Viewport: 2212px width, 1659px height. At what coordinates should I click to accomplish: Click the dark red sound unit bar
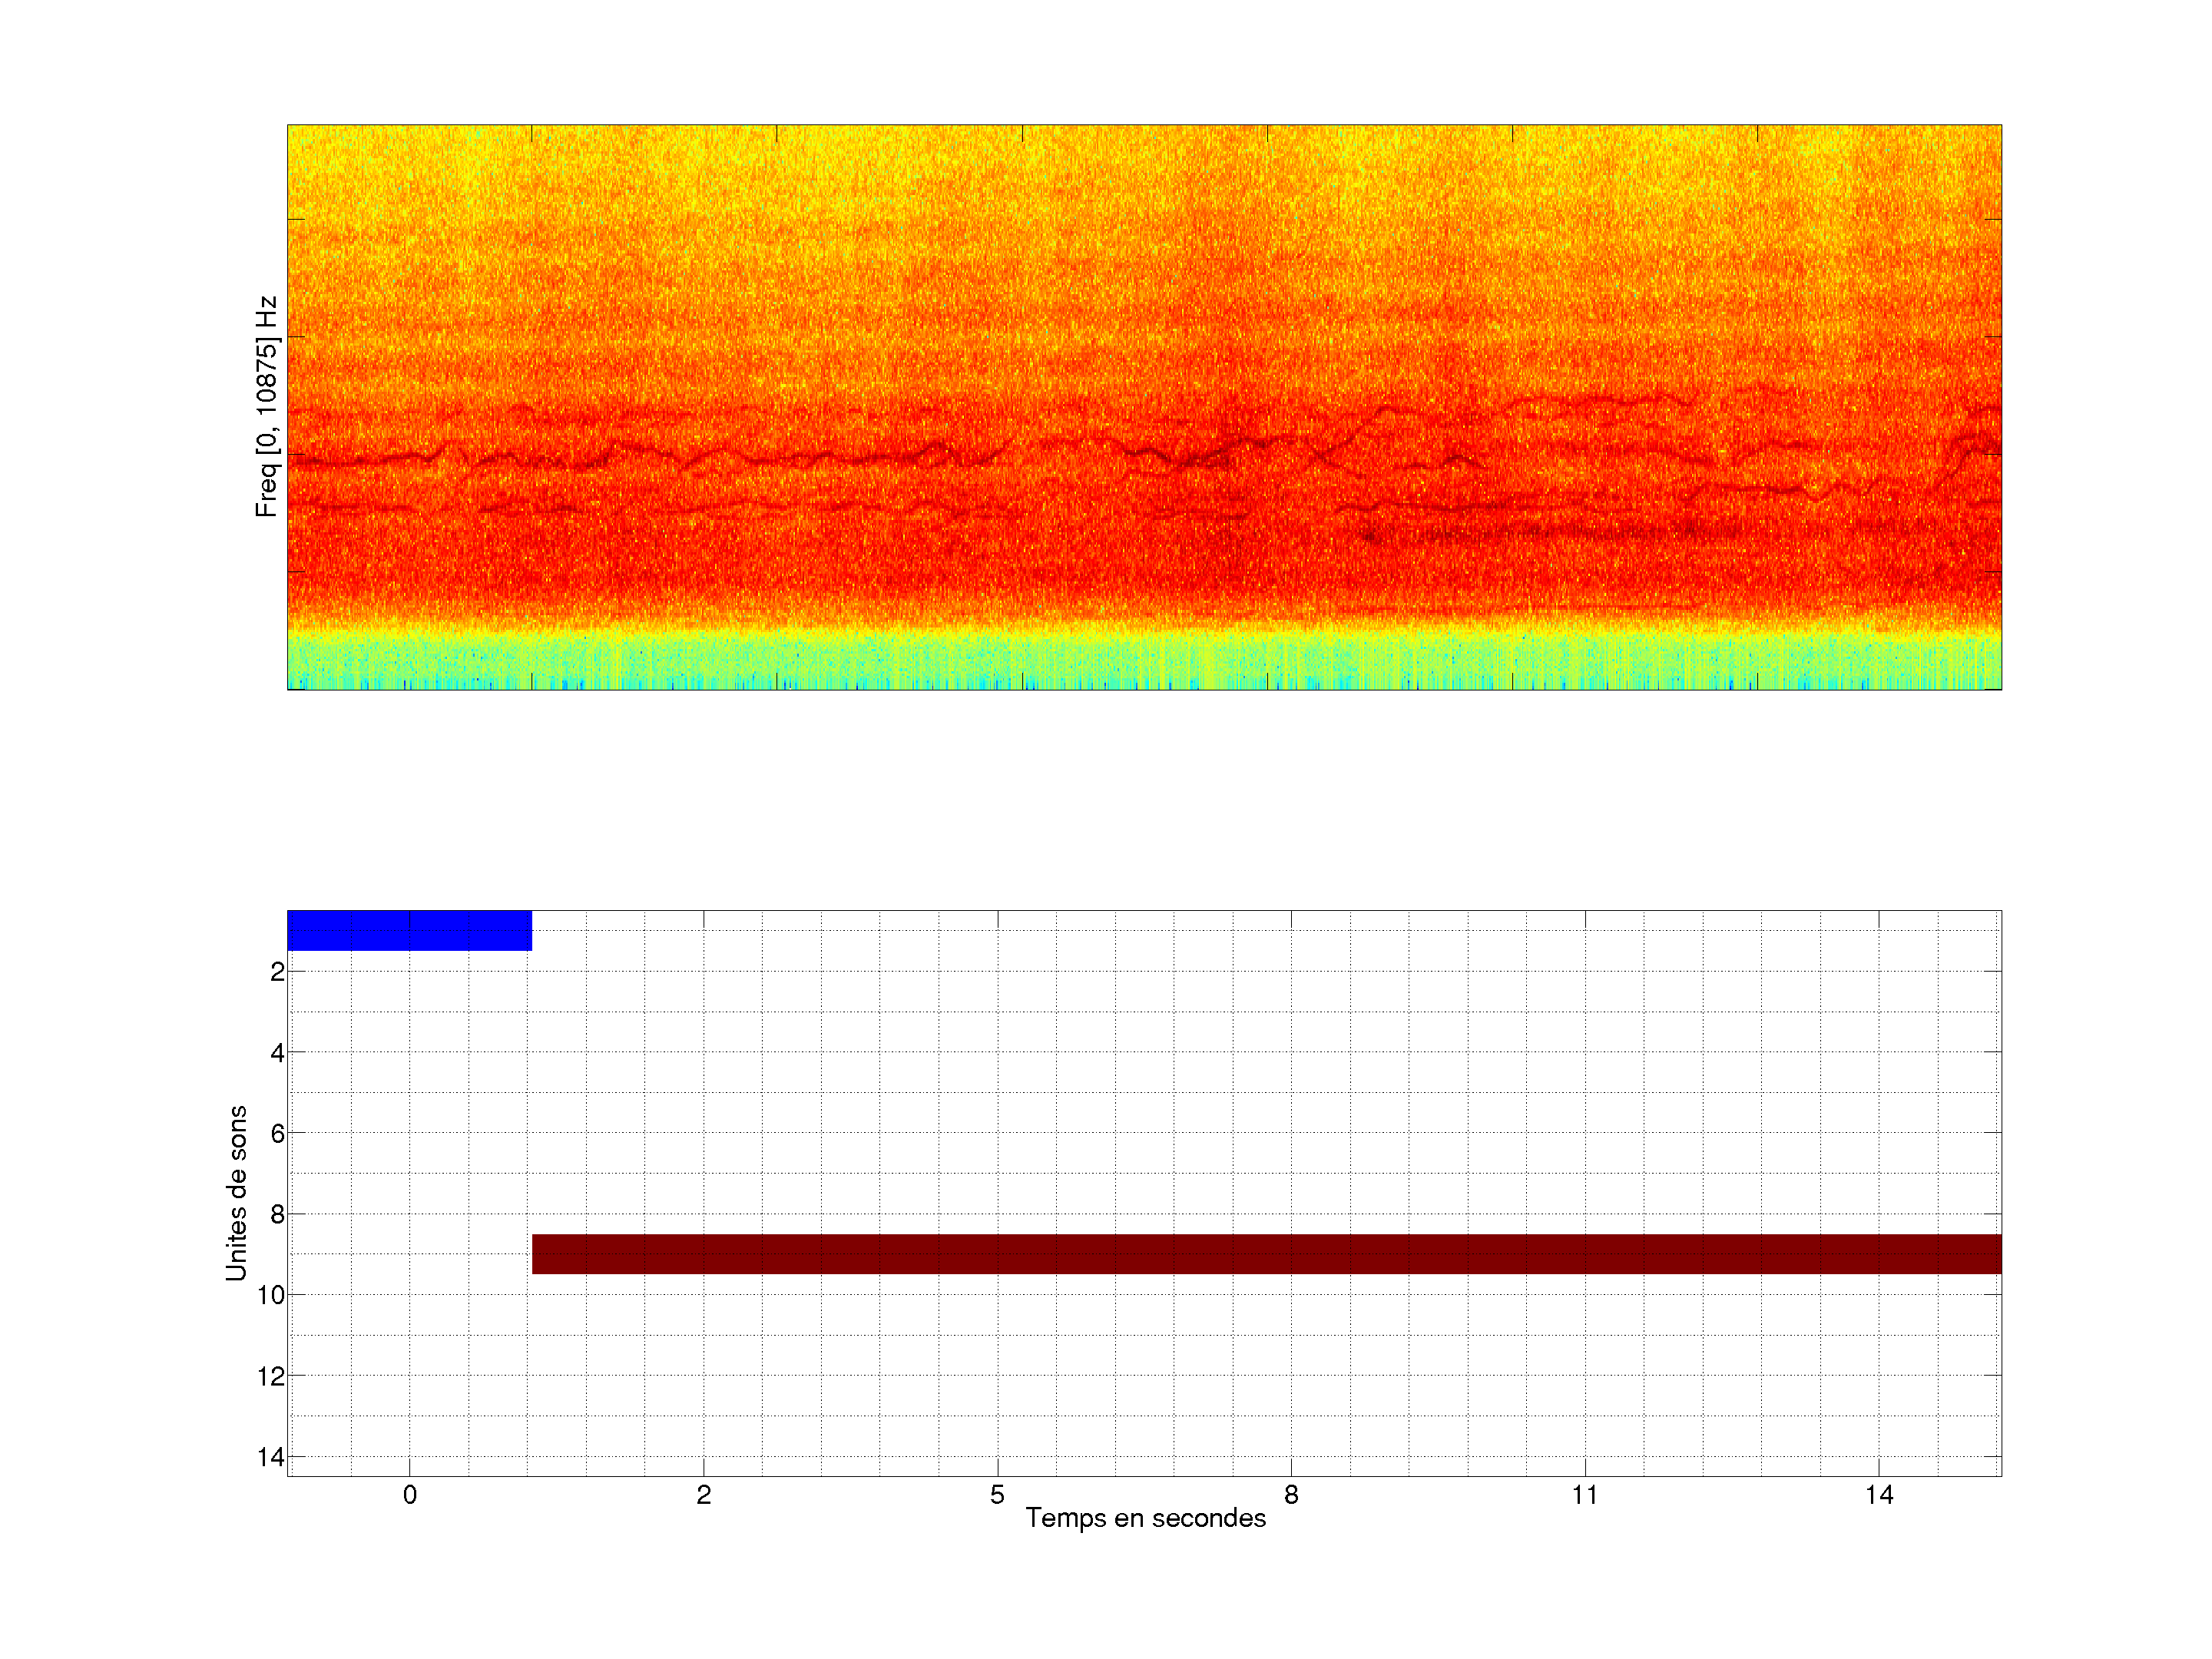point(1266,1253)
